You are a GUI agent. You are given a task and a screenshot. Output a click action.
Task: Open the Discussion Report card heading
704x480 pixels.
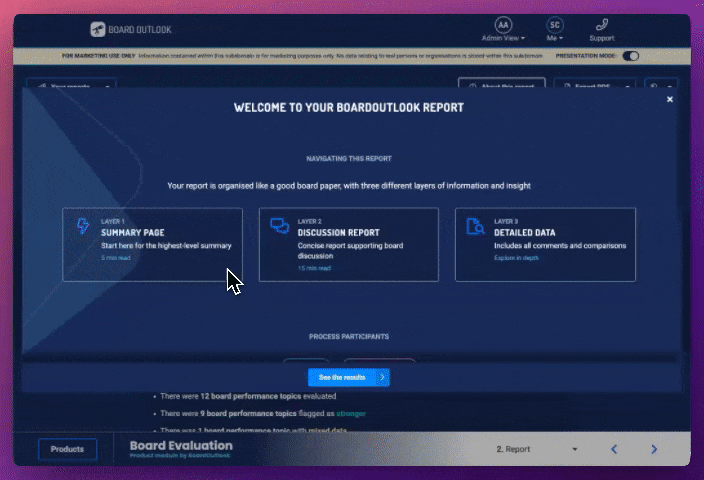[x=339, y=233]
